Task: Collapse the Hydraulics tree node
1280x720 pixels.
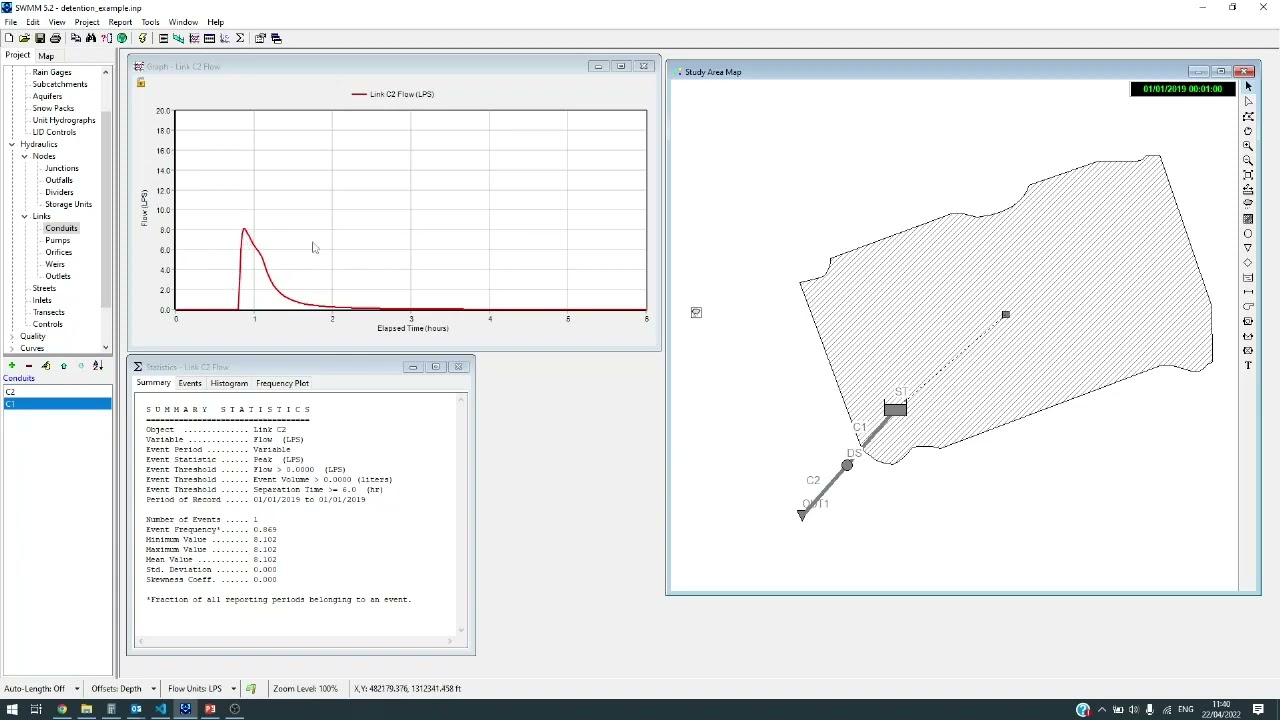Action: point(12,144)
